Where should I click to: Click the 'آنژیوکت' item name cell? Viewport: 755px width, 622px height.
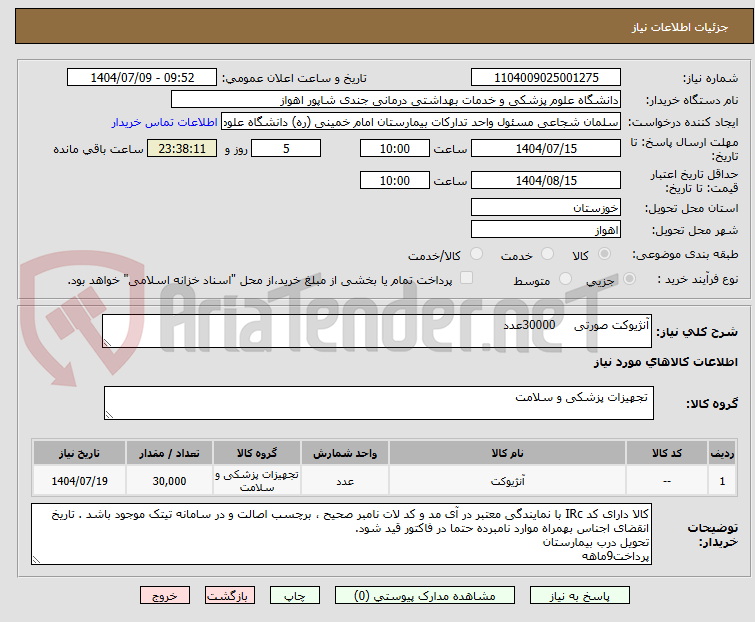click(x=507, y=481)
